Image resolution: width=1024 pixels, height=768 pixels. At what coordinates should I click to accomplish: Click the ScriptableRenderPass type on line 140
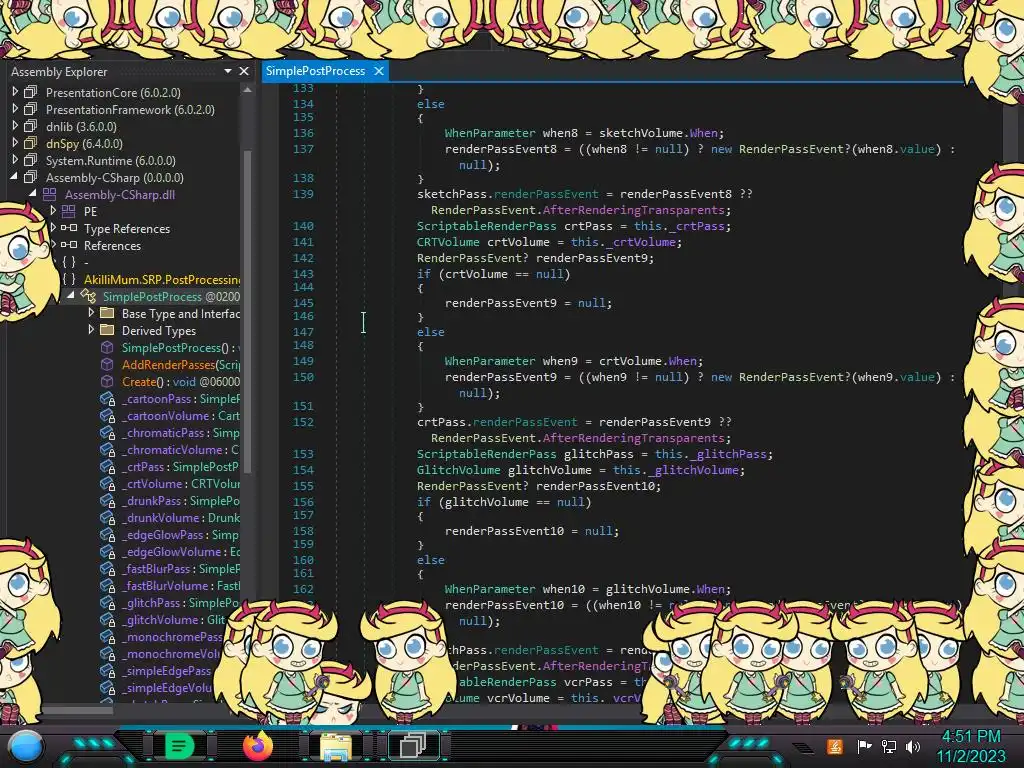click(487, 226)
